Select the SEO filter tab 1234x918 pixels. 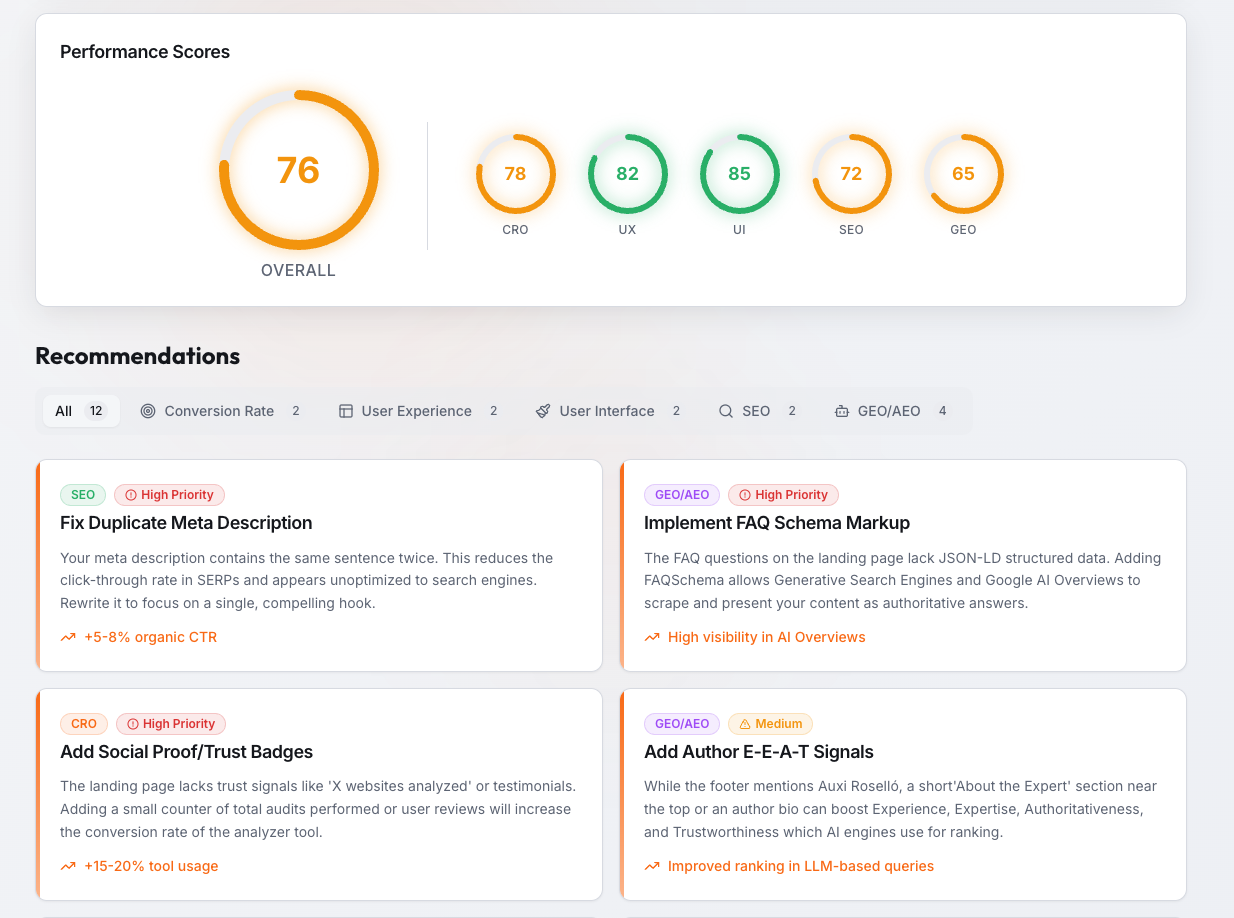pos(756,410)
